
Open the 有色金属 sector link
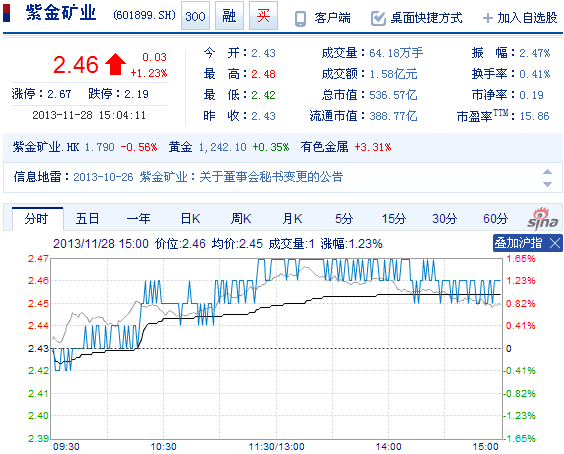coord(324,147)
